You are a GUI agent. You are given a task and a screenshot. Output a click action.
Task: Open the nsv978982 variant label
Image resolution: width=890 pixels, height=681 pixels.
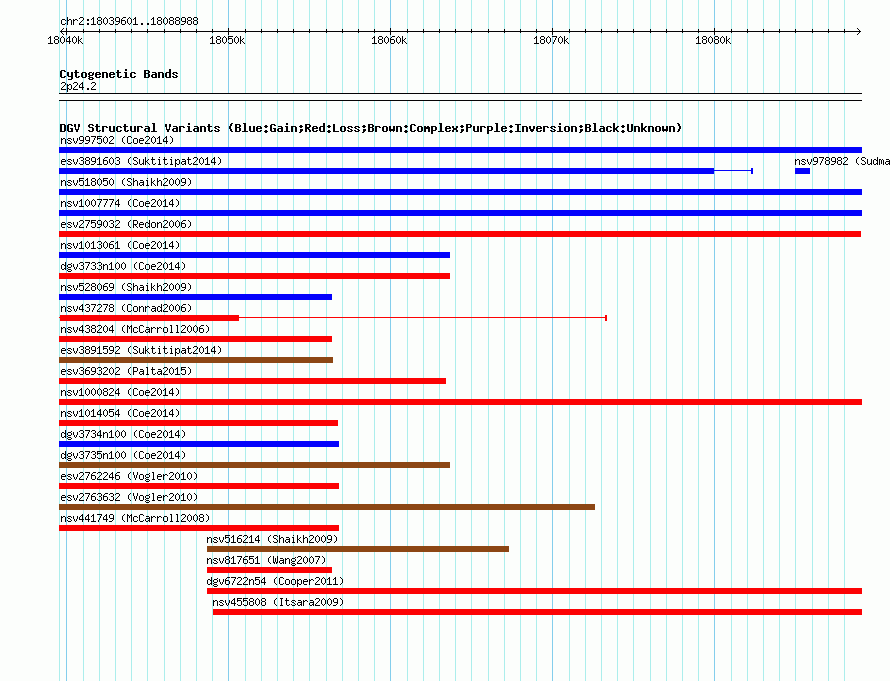(842, 161)
